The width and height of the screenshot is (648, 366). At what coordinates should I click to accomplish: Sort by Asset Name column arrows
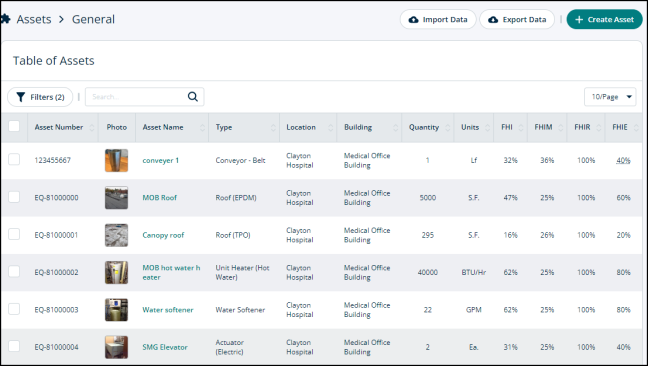pos(202,128)
